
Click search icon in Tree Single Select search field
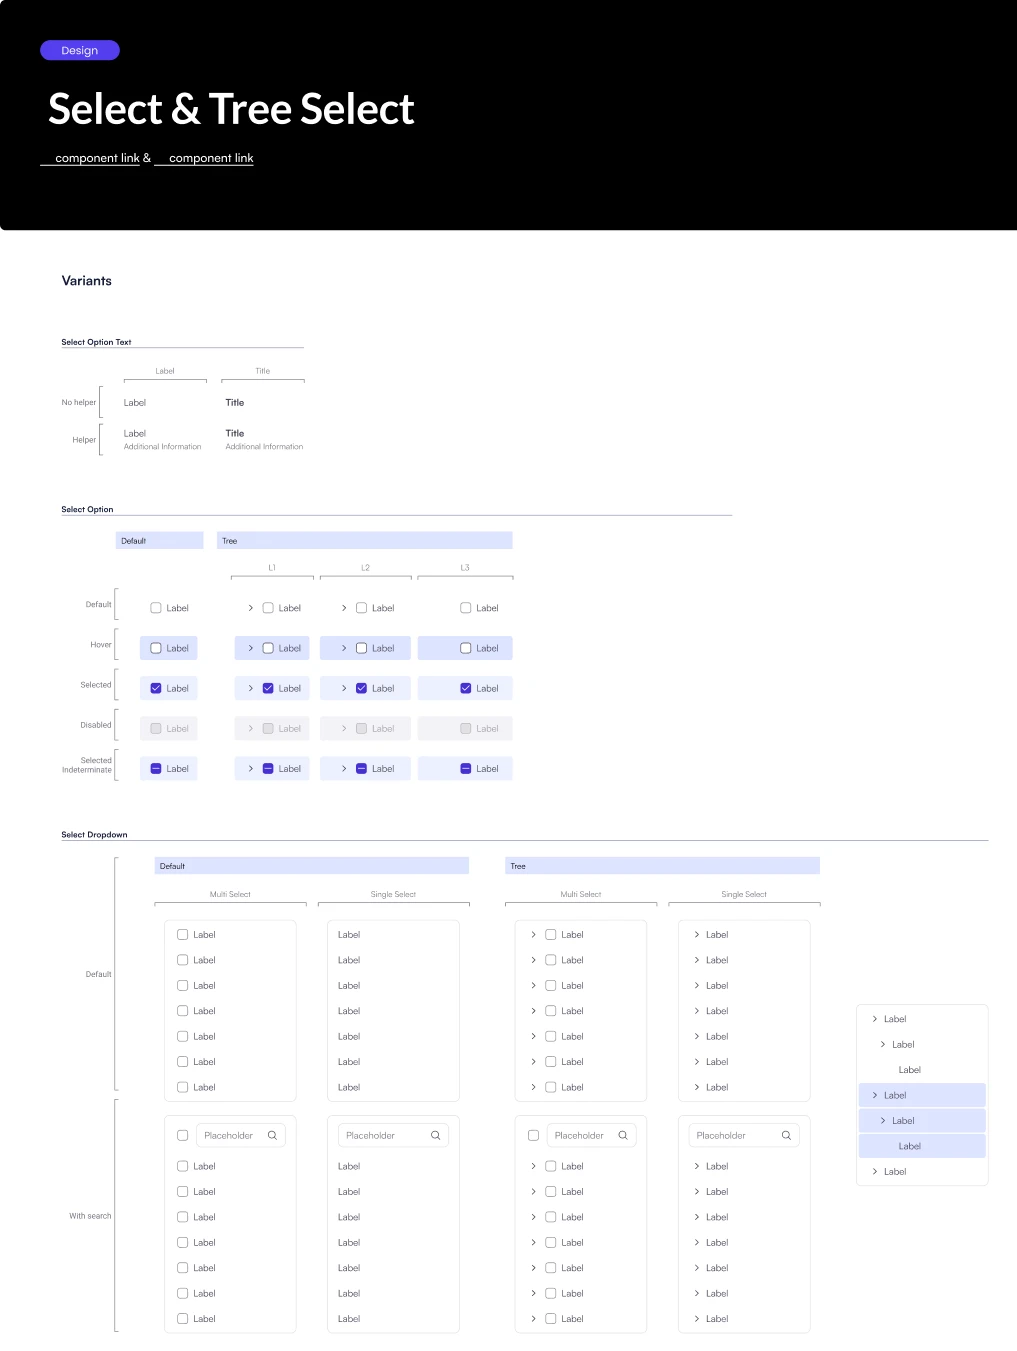point(786,1135)
